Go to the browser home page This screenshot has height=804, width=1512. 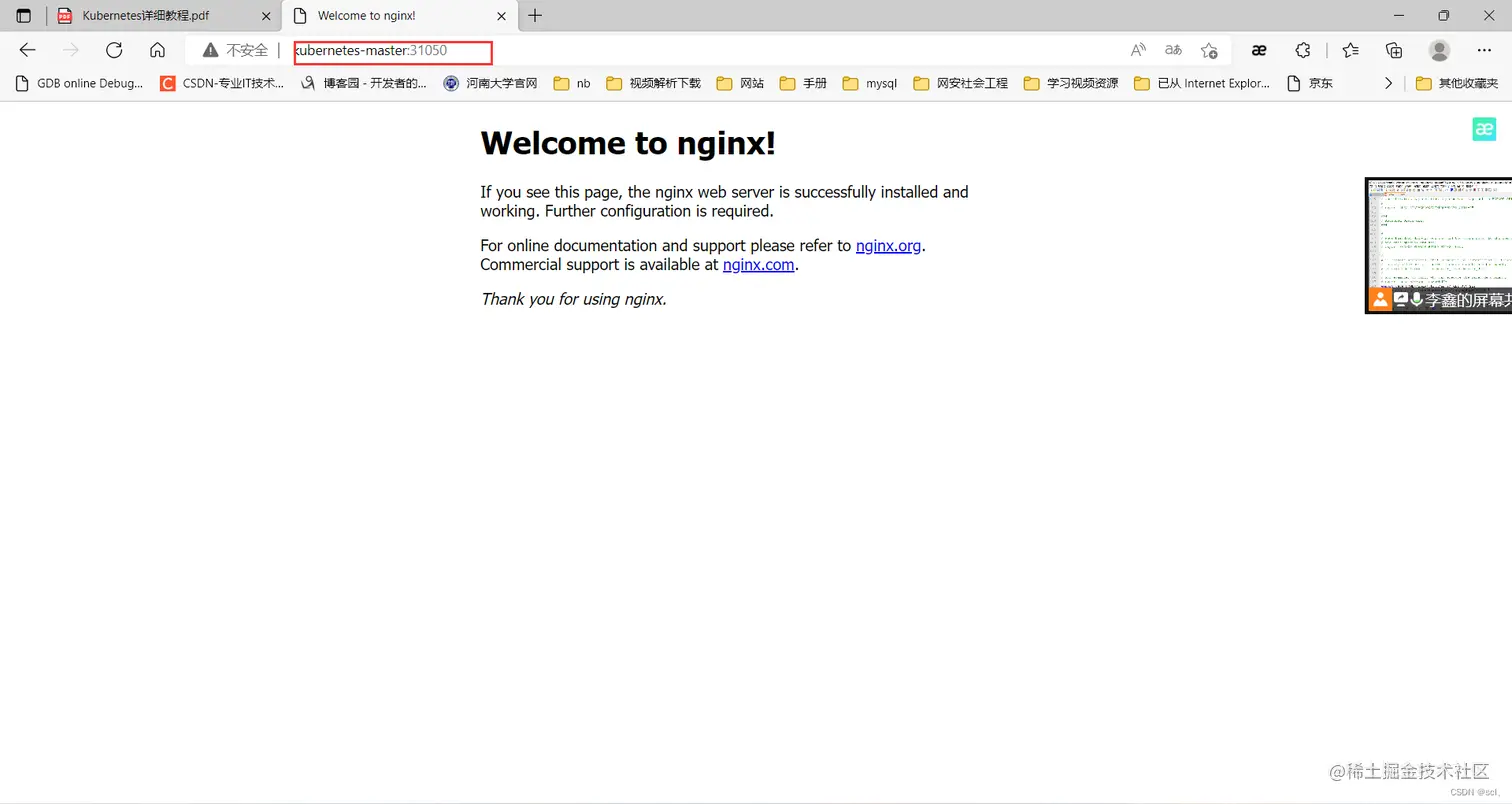157,50
